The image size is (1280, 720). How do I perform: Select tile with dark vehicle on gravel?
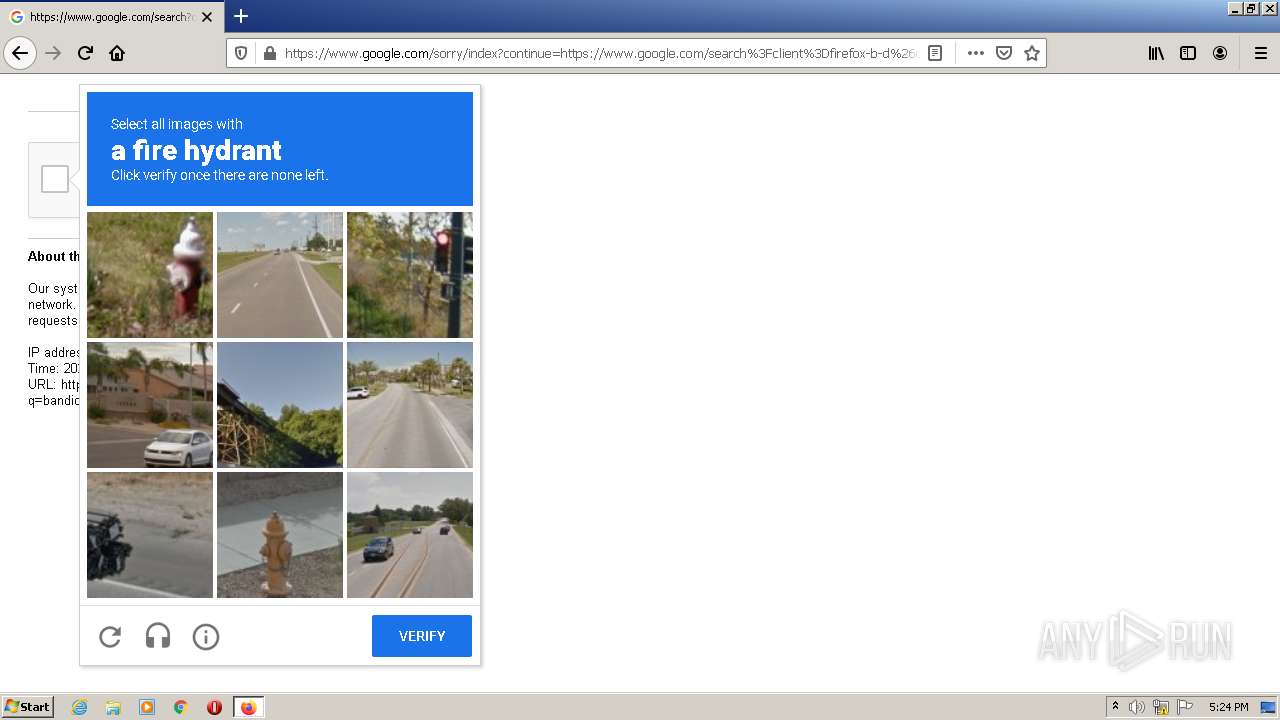150,535
